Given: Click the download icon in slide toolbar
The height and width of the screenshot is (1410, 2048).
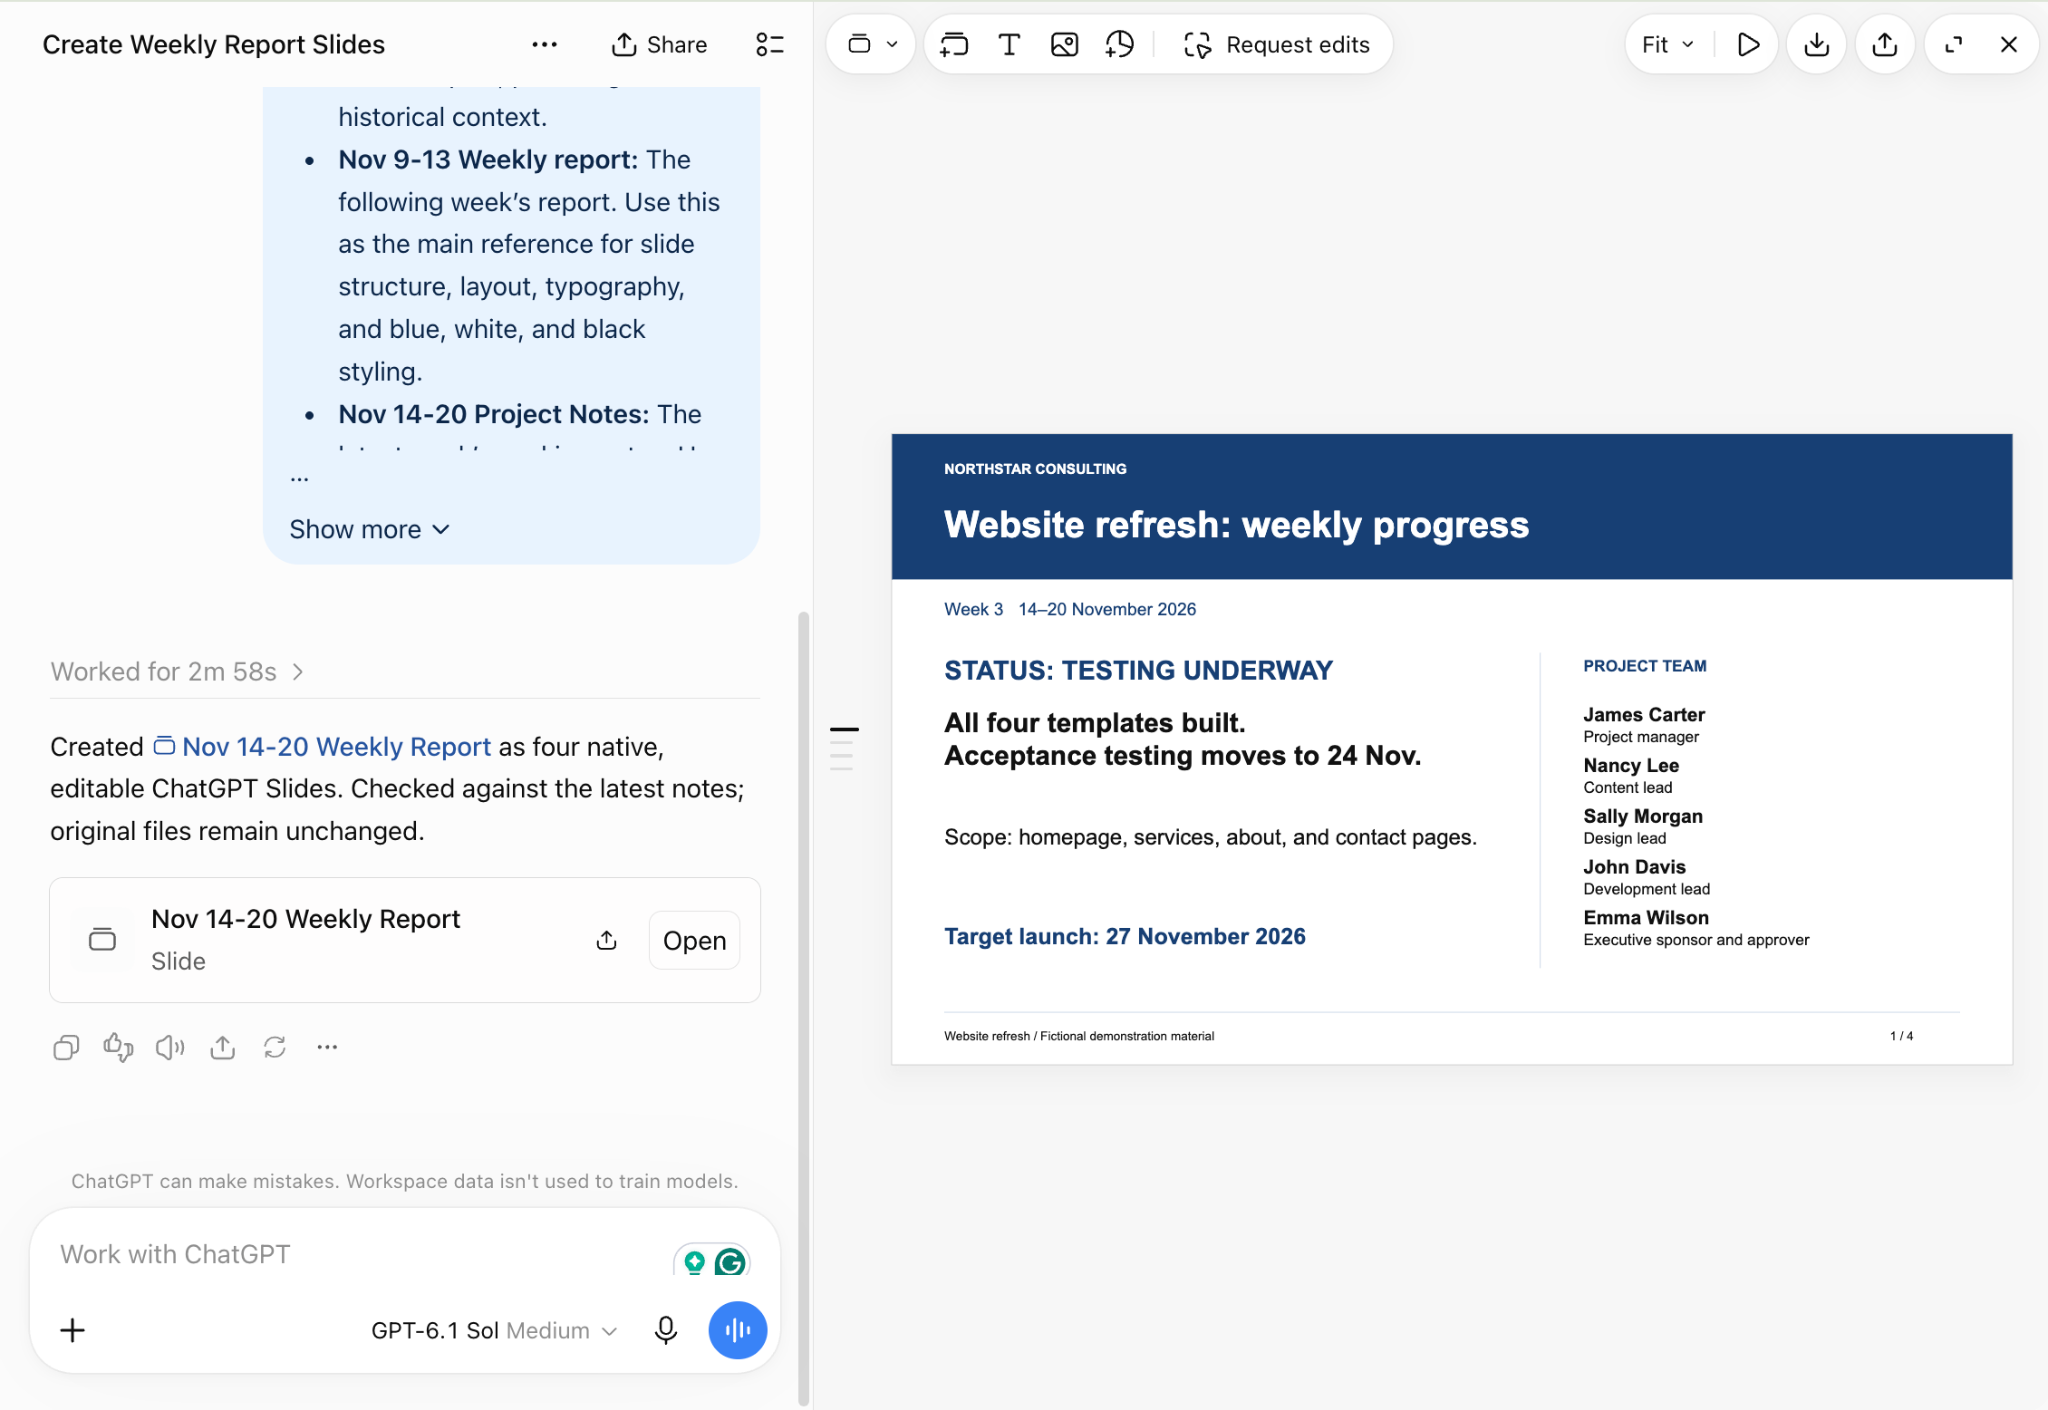Looking at the screenshot, I should click(1817, 44).
